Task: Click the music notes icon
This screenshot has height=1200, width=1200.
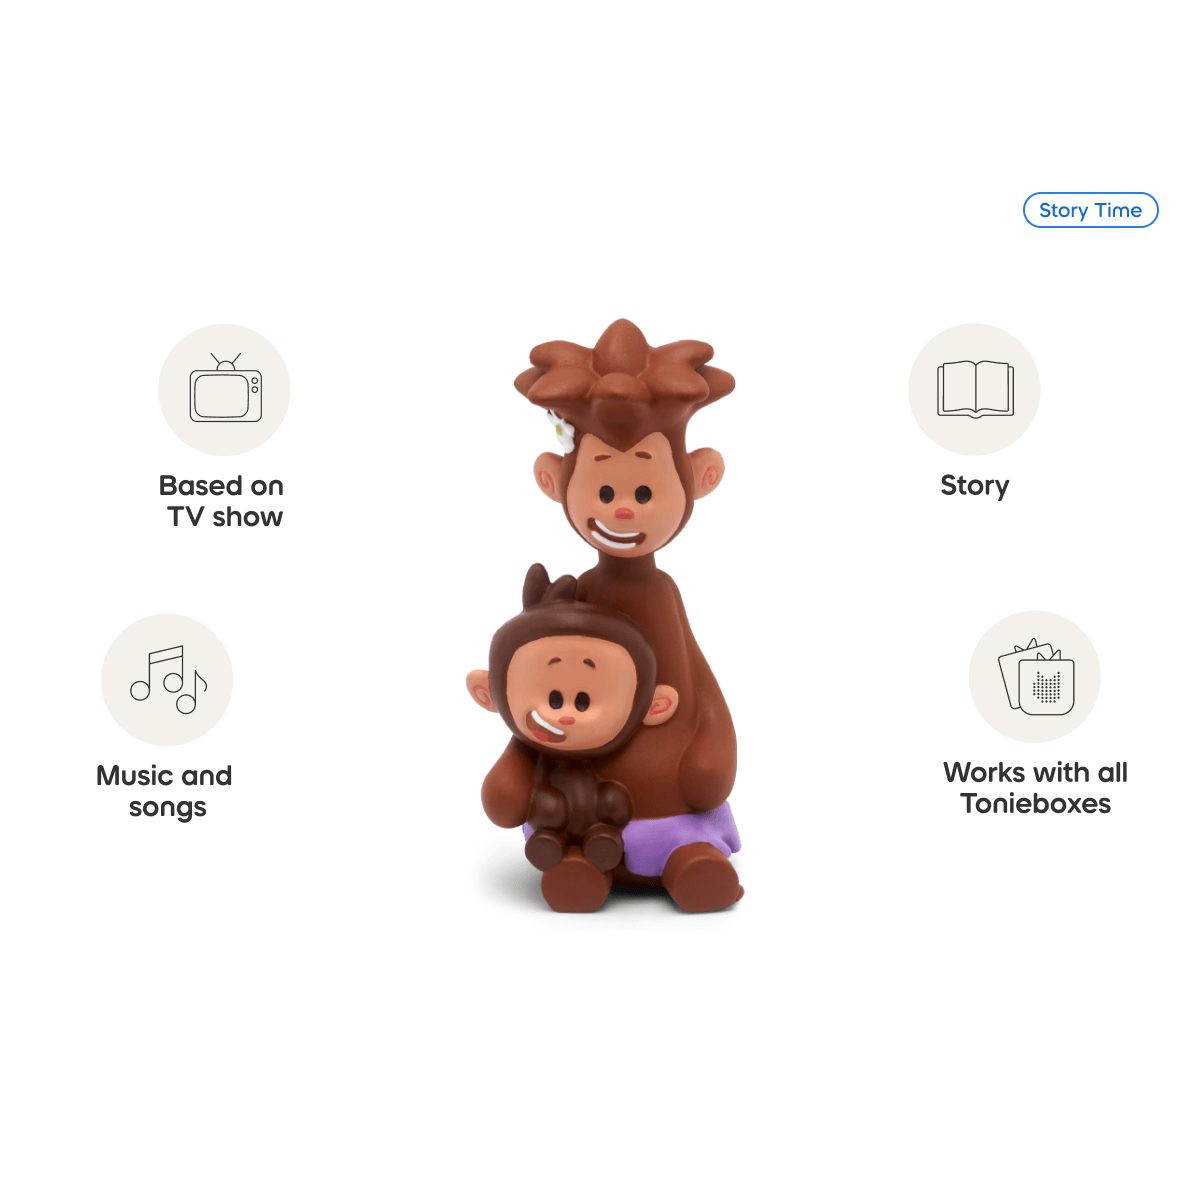Action: pyautogui.click(x=168, y=680)
